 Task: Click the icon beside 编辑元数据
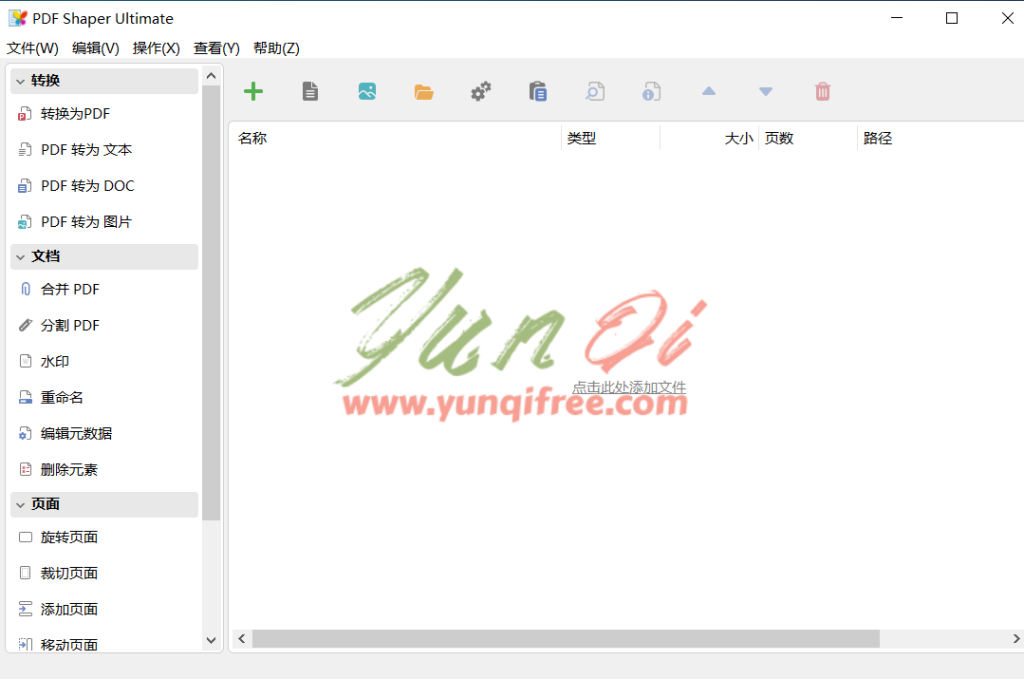pyautogui.click(x=25, y=434)
